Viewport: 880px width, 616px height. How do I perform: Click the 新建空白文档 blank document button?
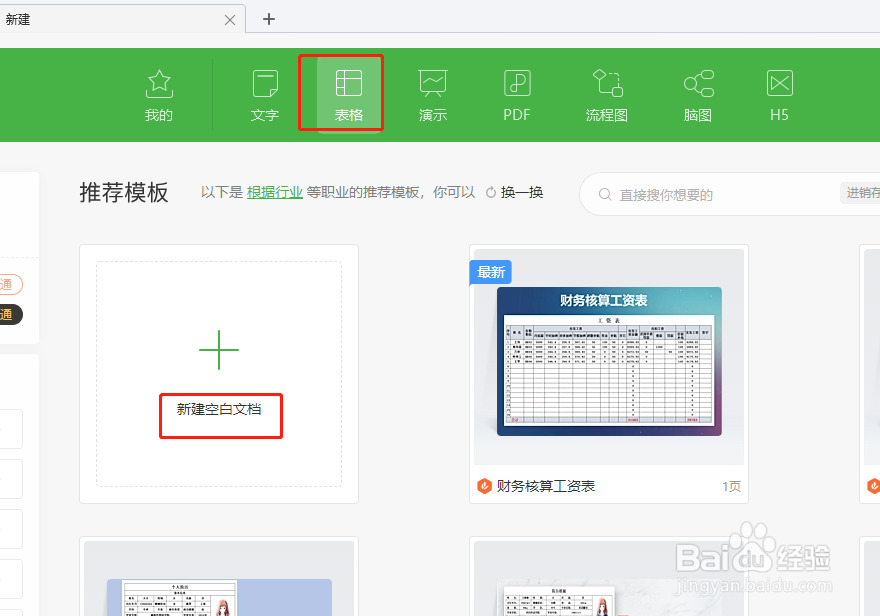(220, 416)
